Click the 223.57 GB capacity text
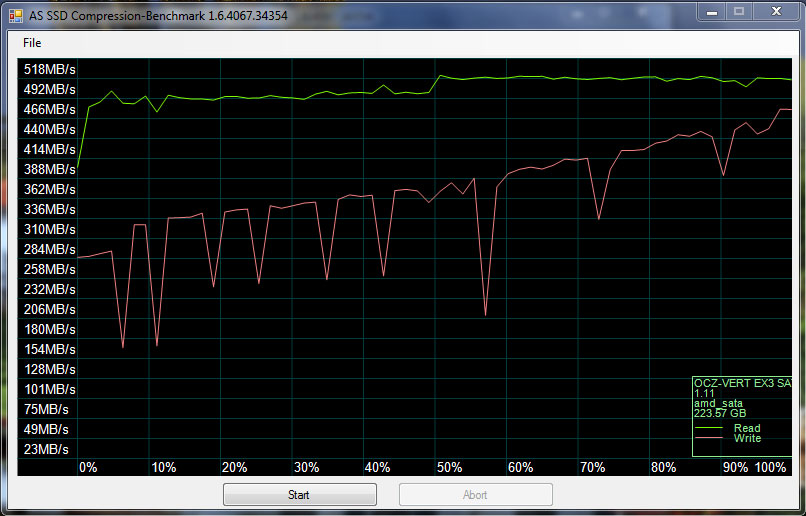The image size is (806, 516). (x=720, y=413)
